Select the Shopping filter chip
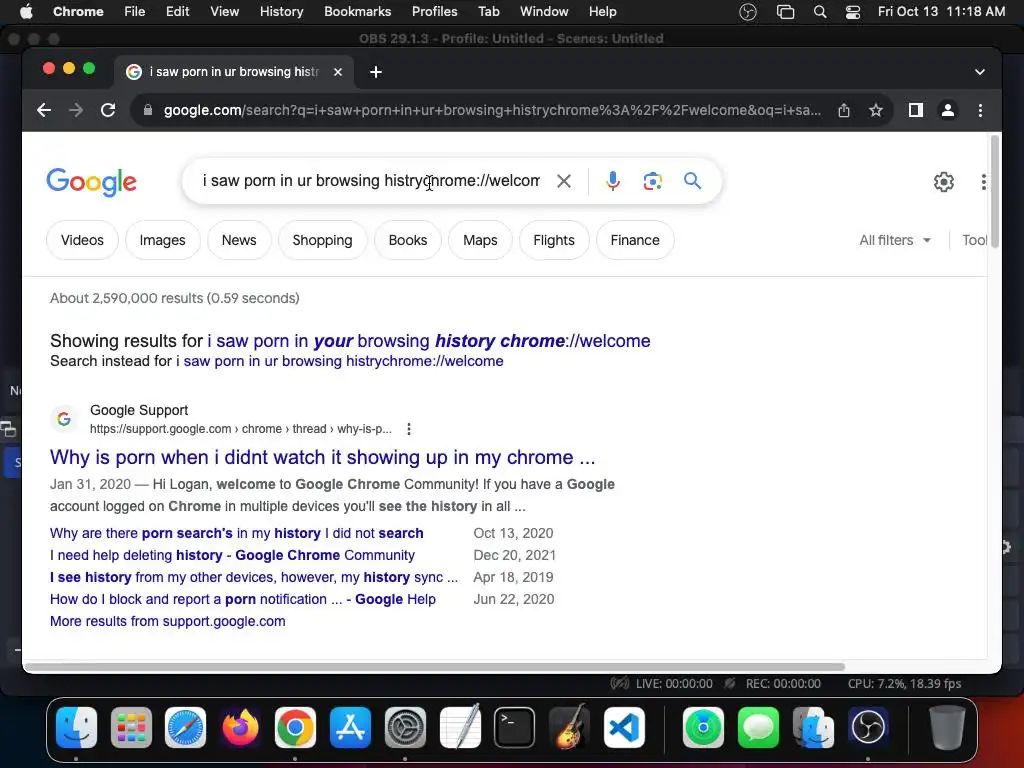Screen dimensions: 1024x768 tap(323, 240)
